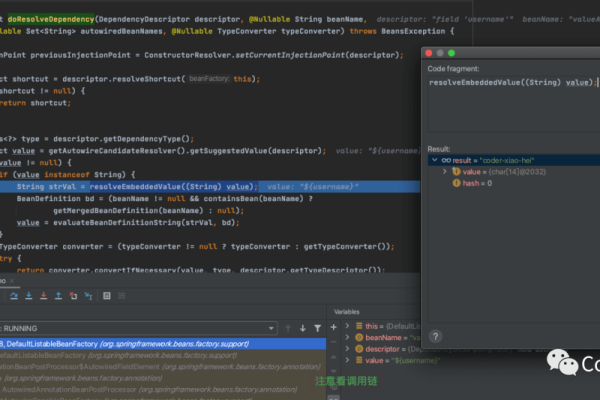Click inside the Code fragment input
Viewport: 600px width, 400px height.
(x=514, y=103)
